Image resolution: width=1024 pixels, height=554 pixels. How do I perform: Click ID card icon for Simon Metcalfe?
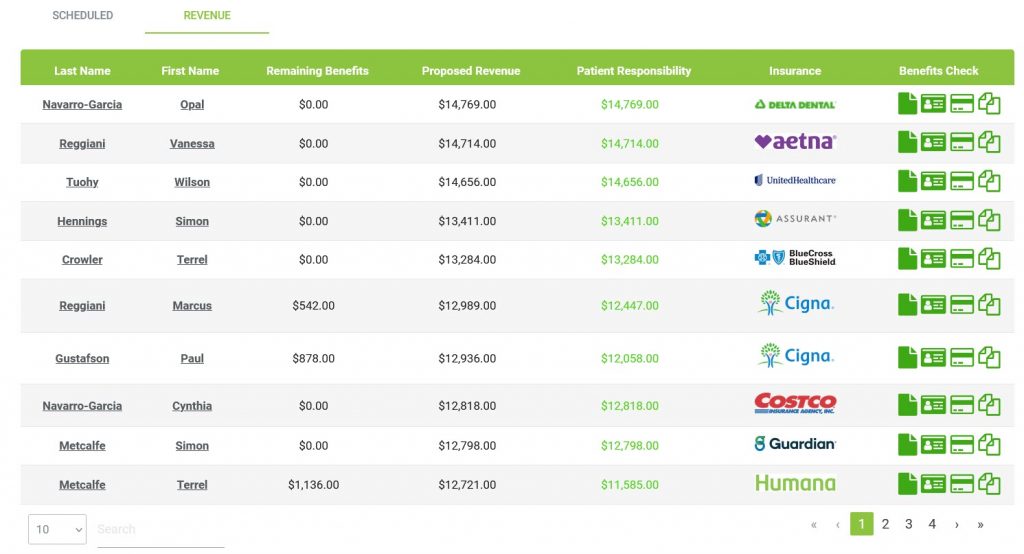pos(933,445)
